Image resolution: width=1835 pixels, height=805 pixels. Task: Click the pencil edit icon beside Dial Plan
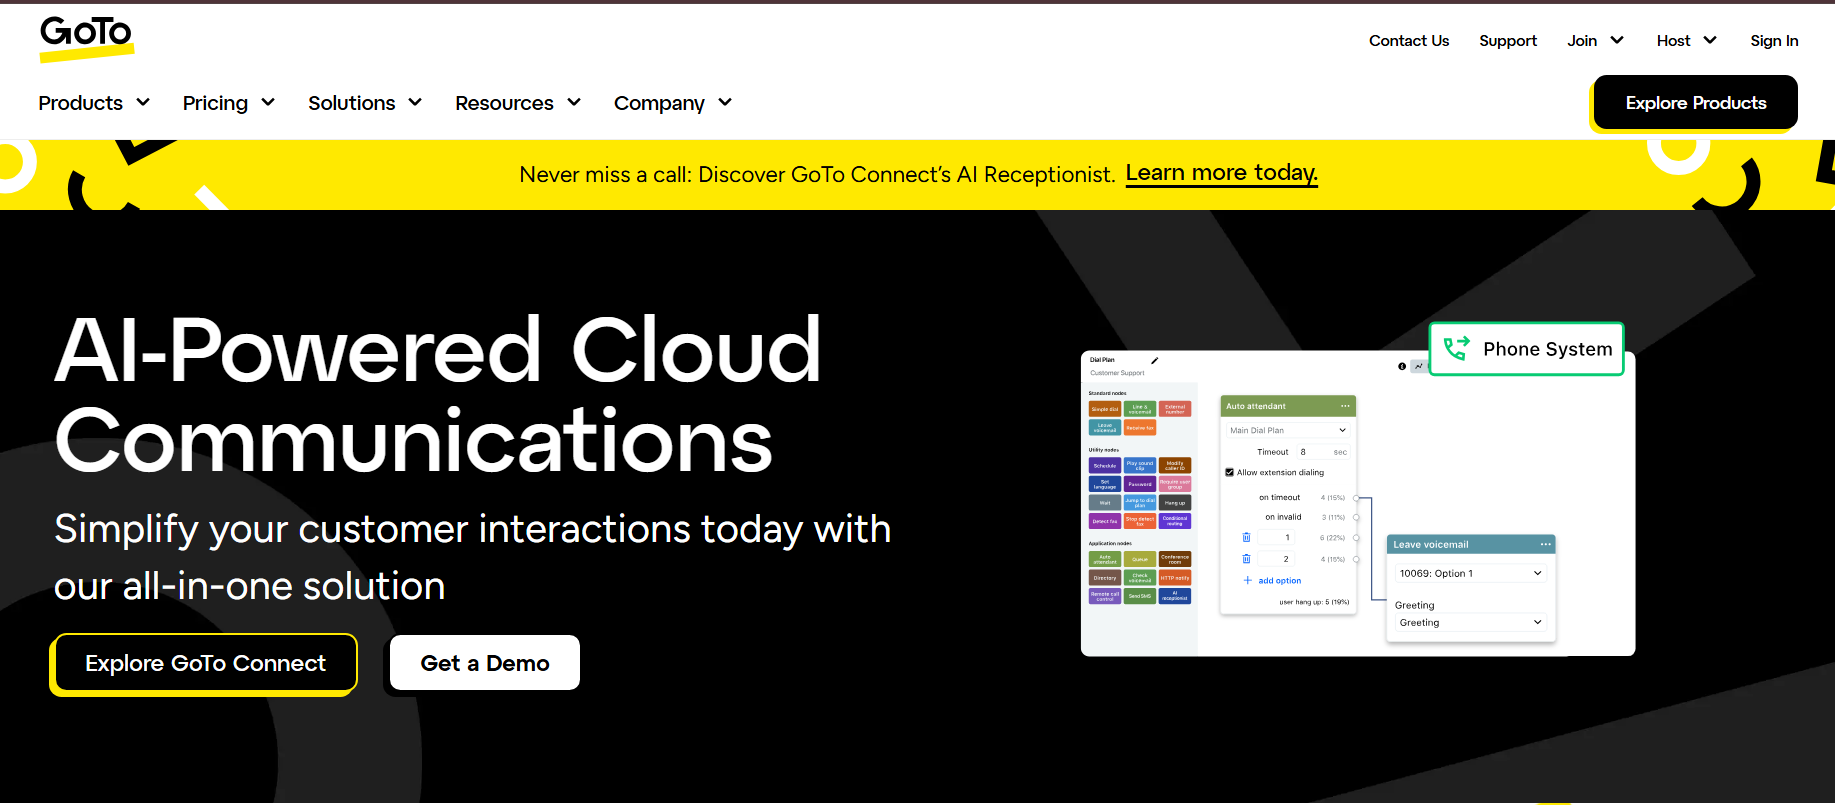coord(1154,360)
